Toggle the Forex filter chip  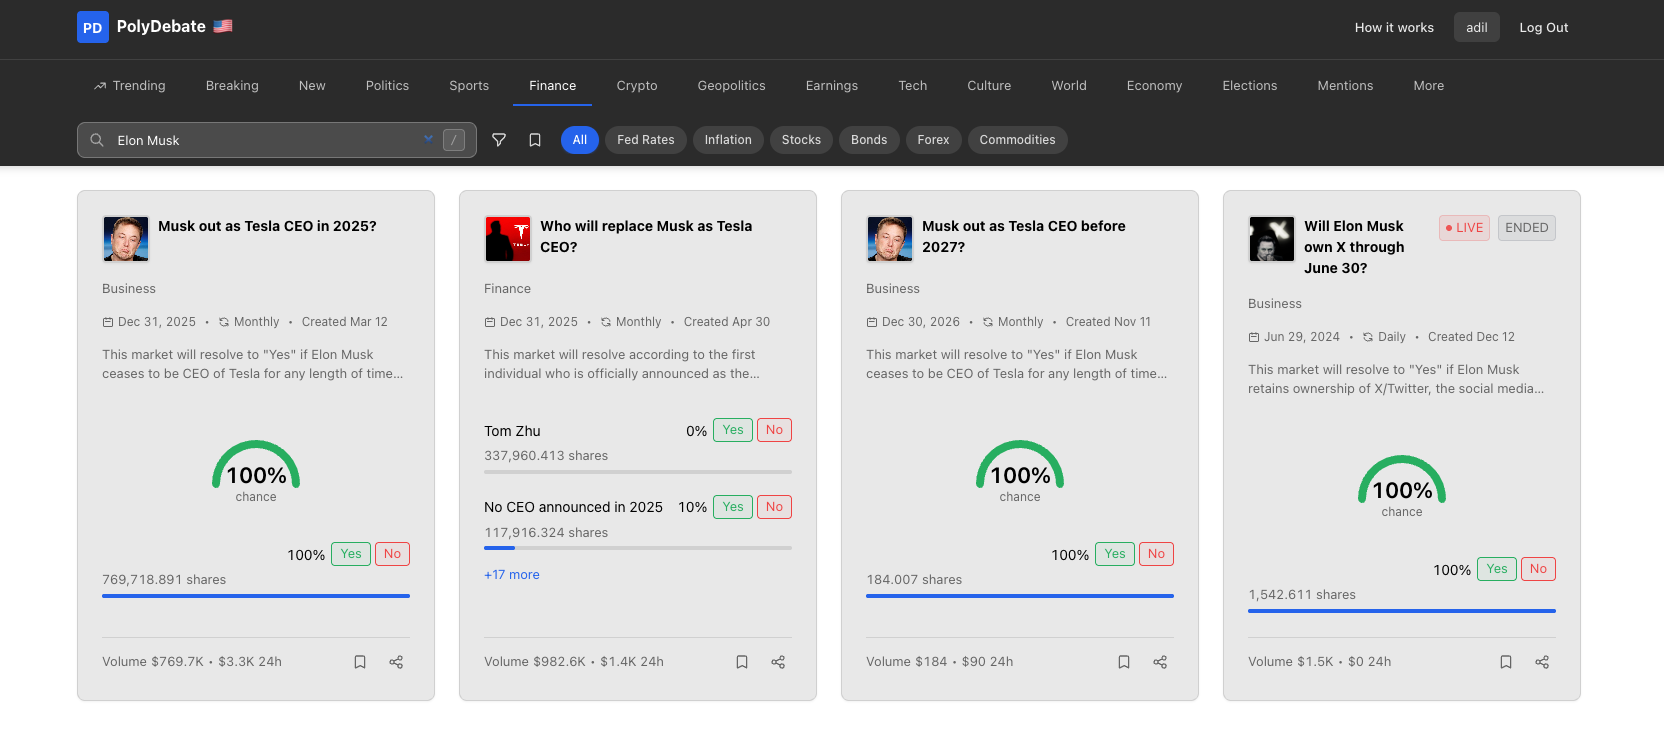click(x=933, y=140)
